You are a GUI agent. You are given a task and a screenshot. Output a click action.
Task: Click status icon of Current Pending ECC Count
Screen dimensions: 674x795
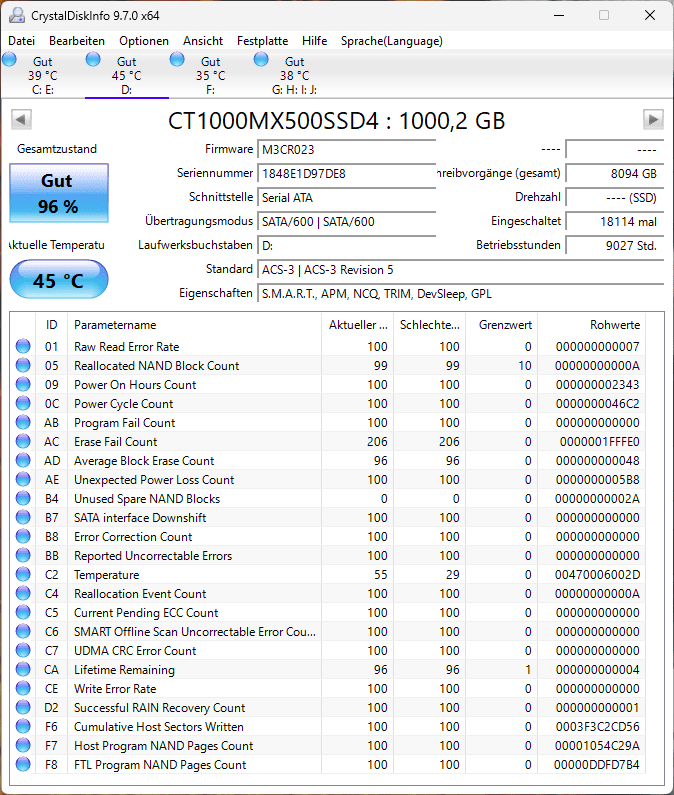[23, 612]
